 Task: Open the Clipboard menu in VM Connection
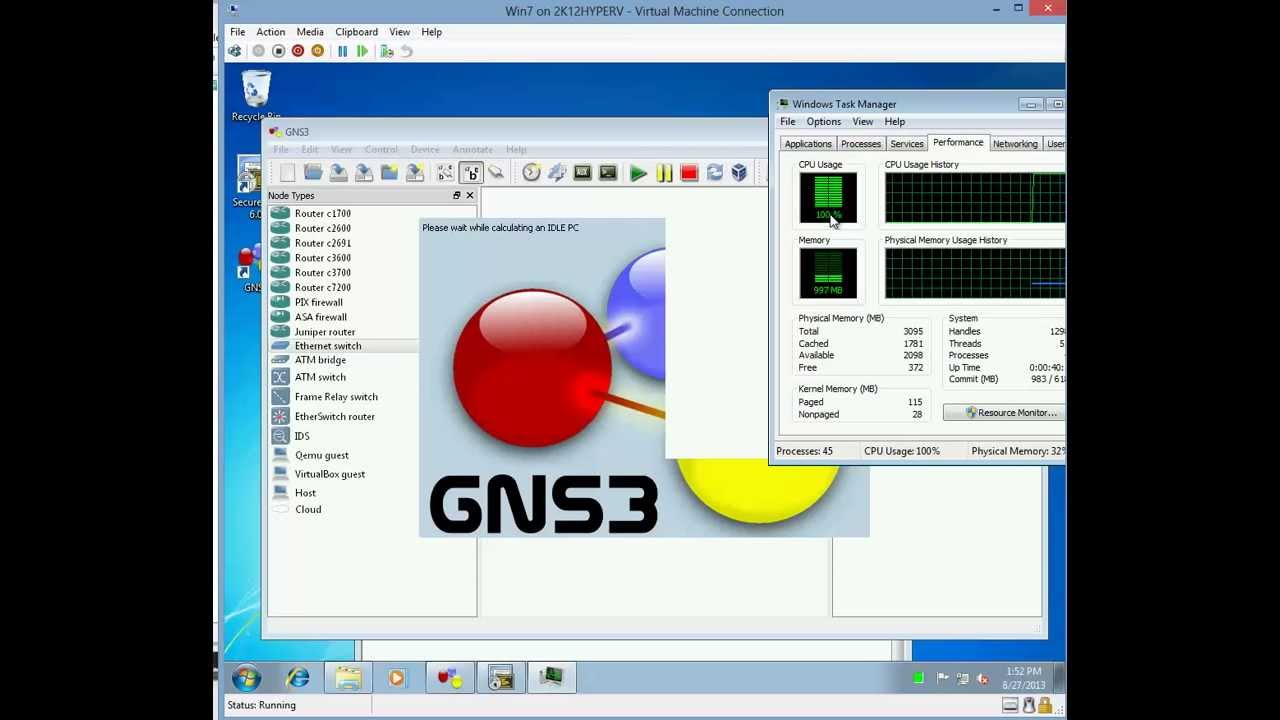[x=356, y=32]
